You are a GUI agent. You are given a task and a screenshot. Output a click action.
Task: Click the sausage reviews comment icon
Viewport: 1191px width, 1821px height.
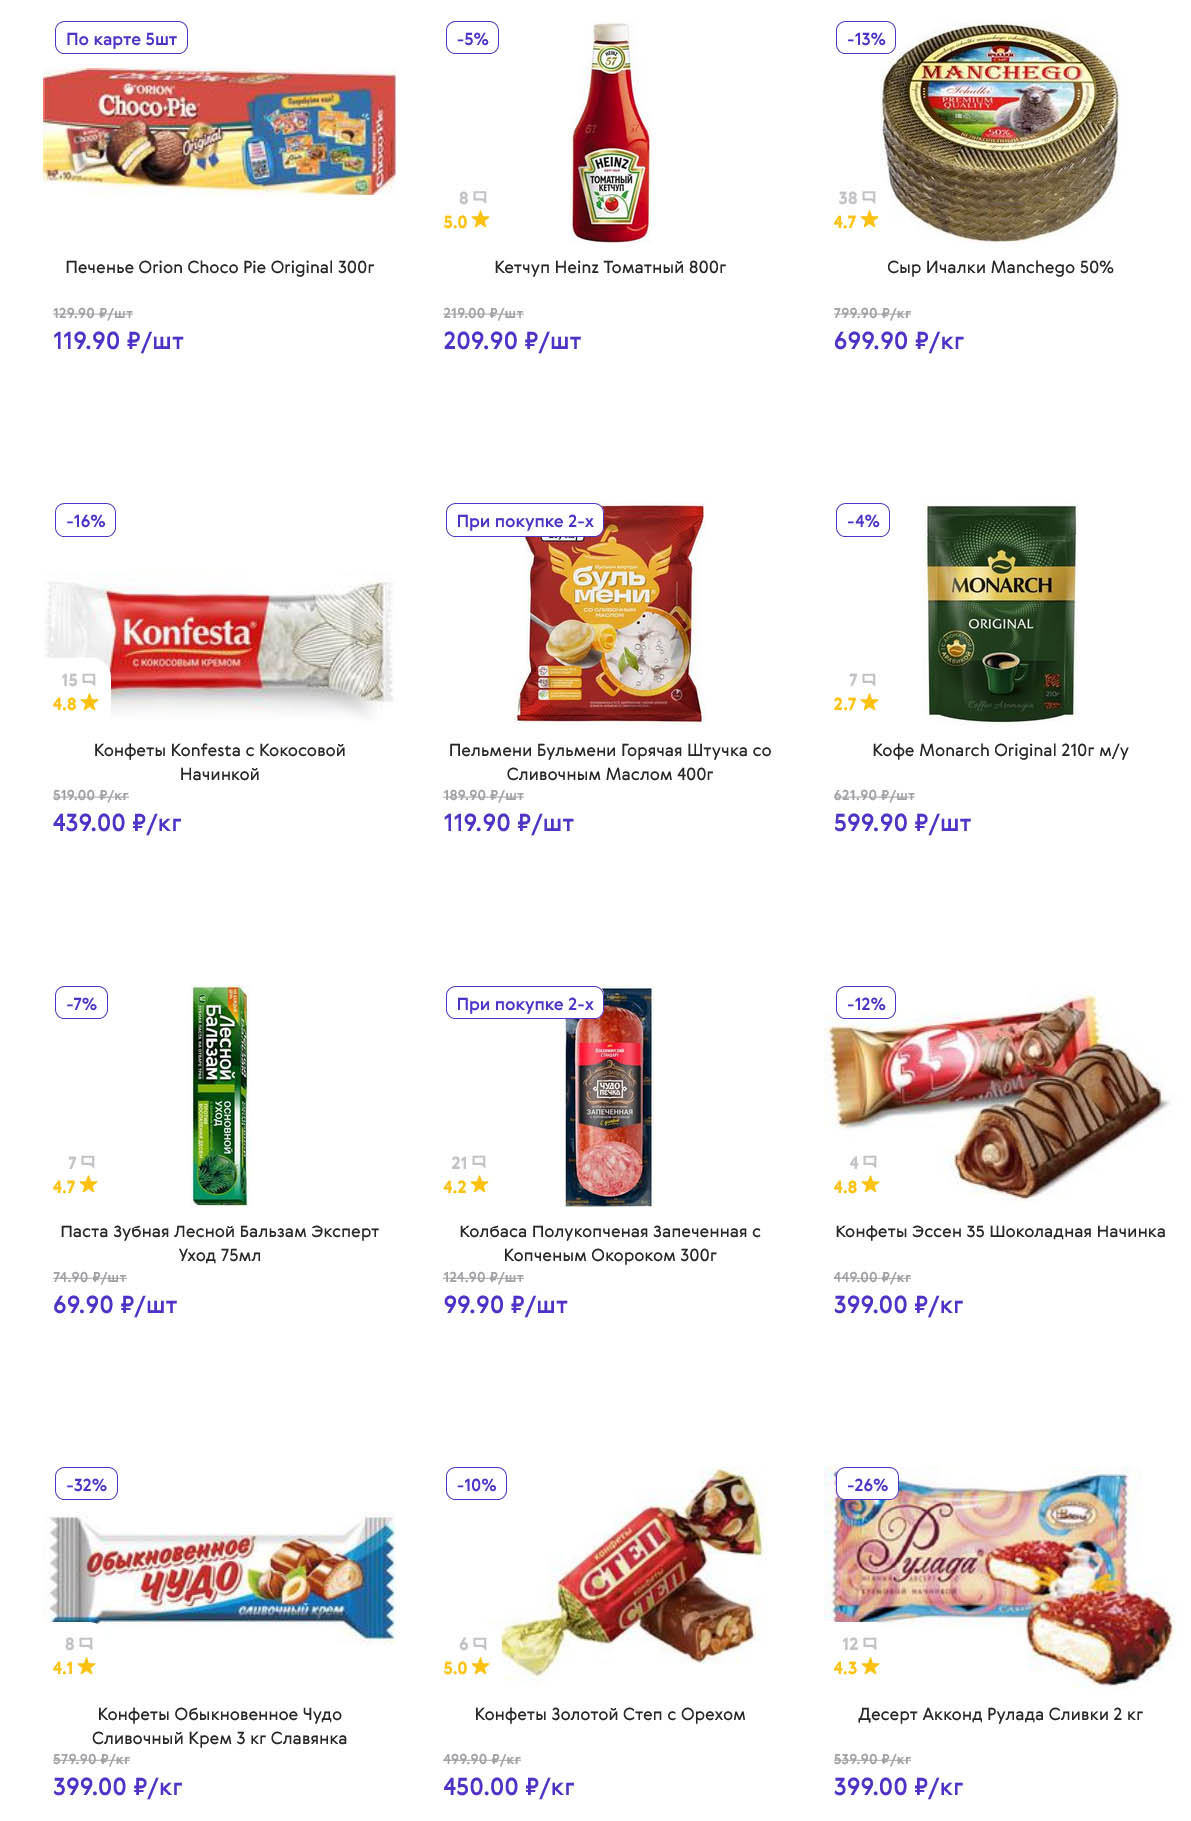click(x=479, y=1162)
